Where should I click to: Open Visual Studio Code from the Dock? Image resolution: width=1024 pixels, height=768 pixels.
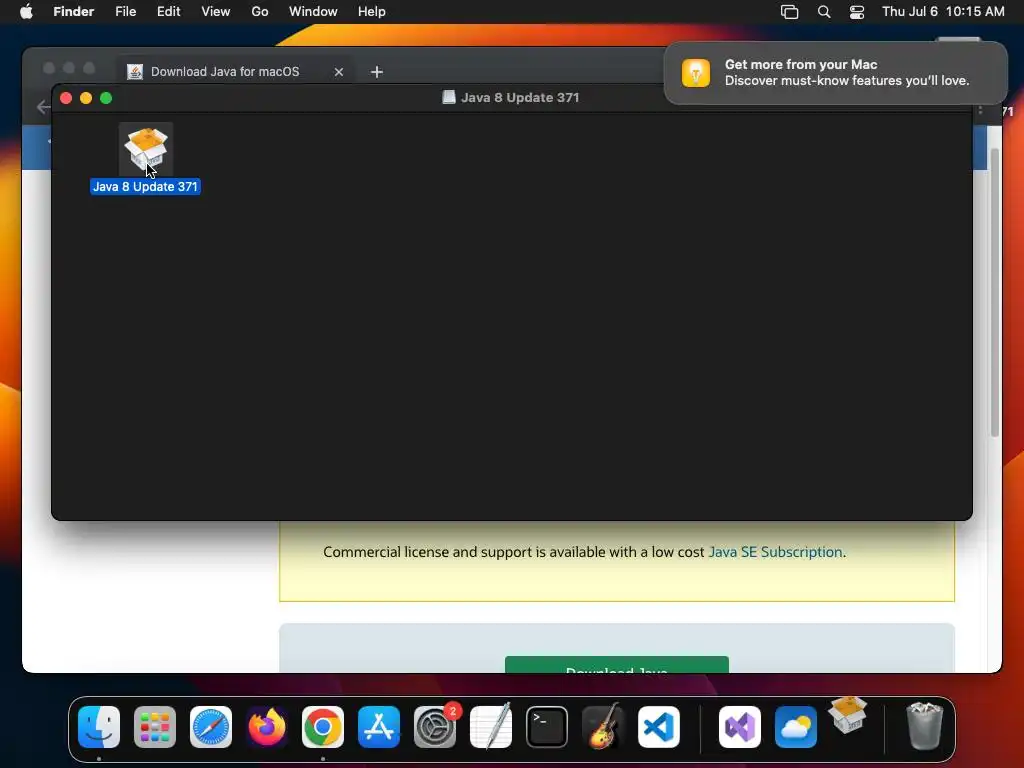(659, 727)
